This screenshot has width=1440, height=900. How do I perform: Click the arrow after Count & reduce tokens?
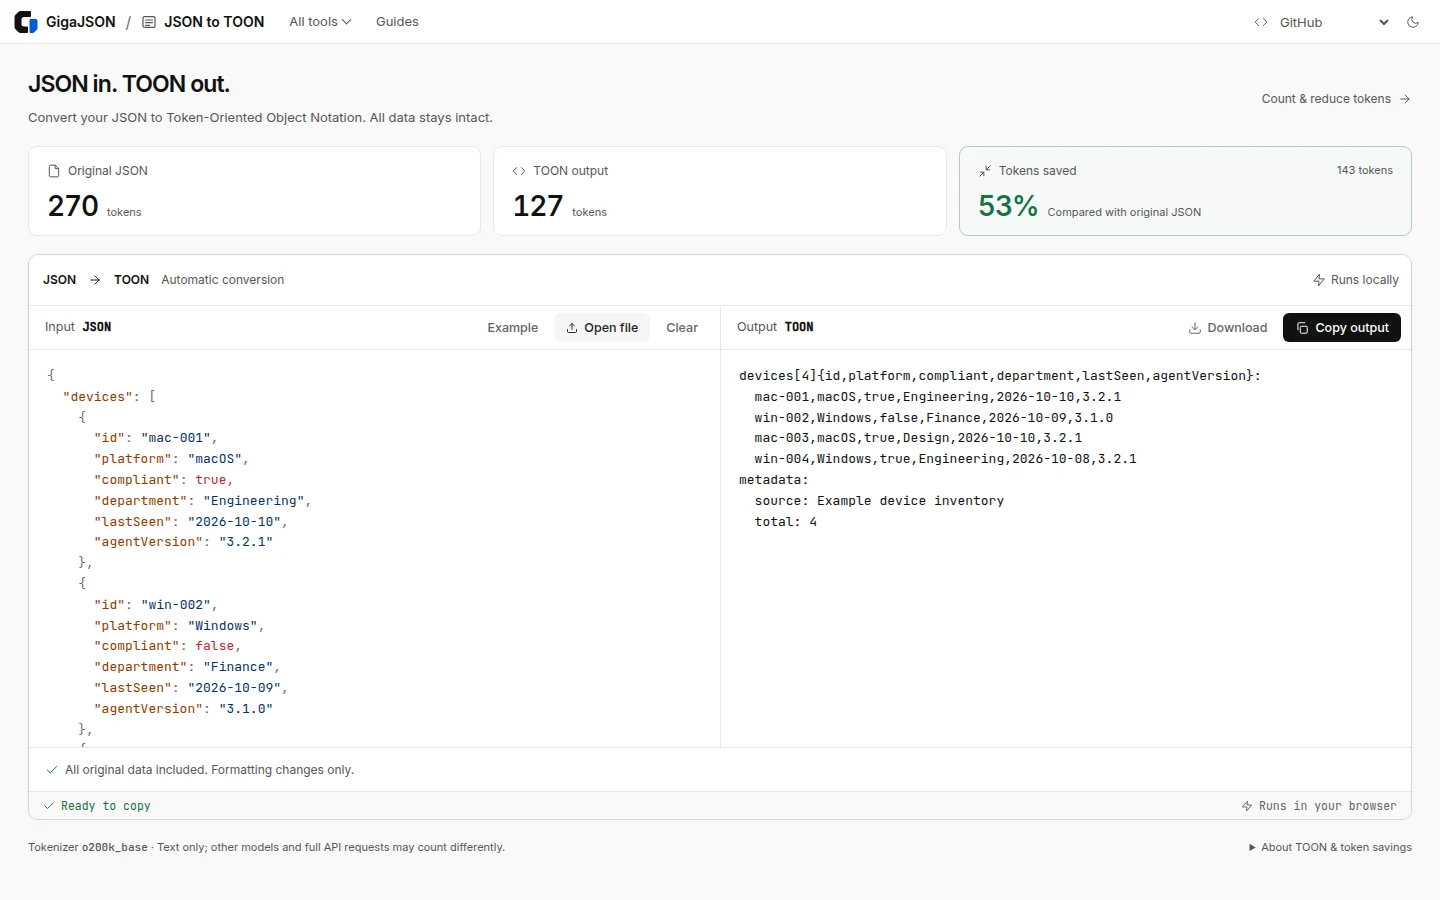(1405, 99)
